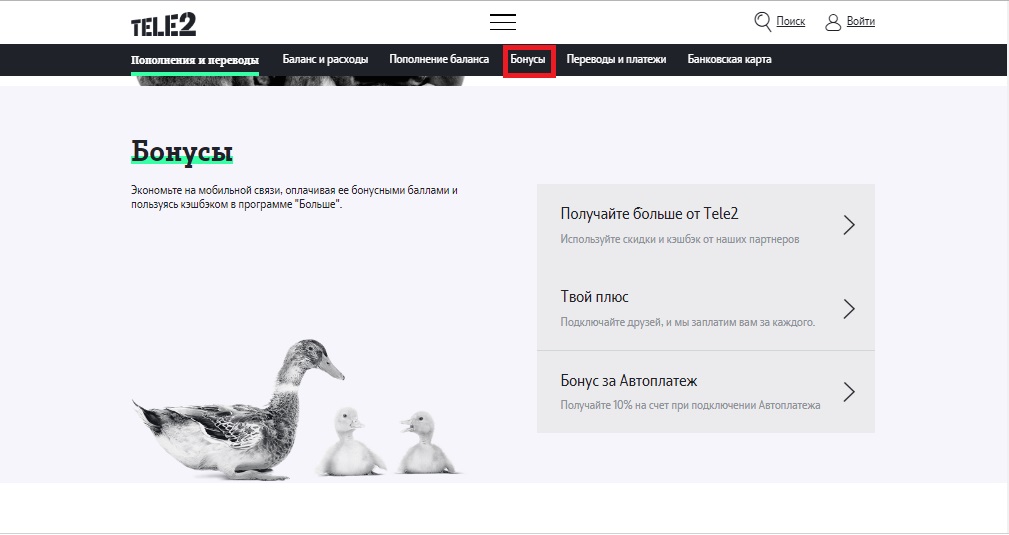Click the Tele2 logo
Screen dimensions: 1009x535
[163, 24]
